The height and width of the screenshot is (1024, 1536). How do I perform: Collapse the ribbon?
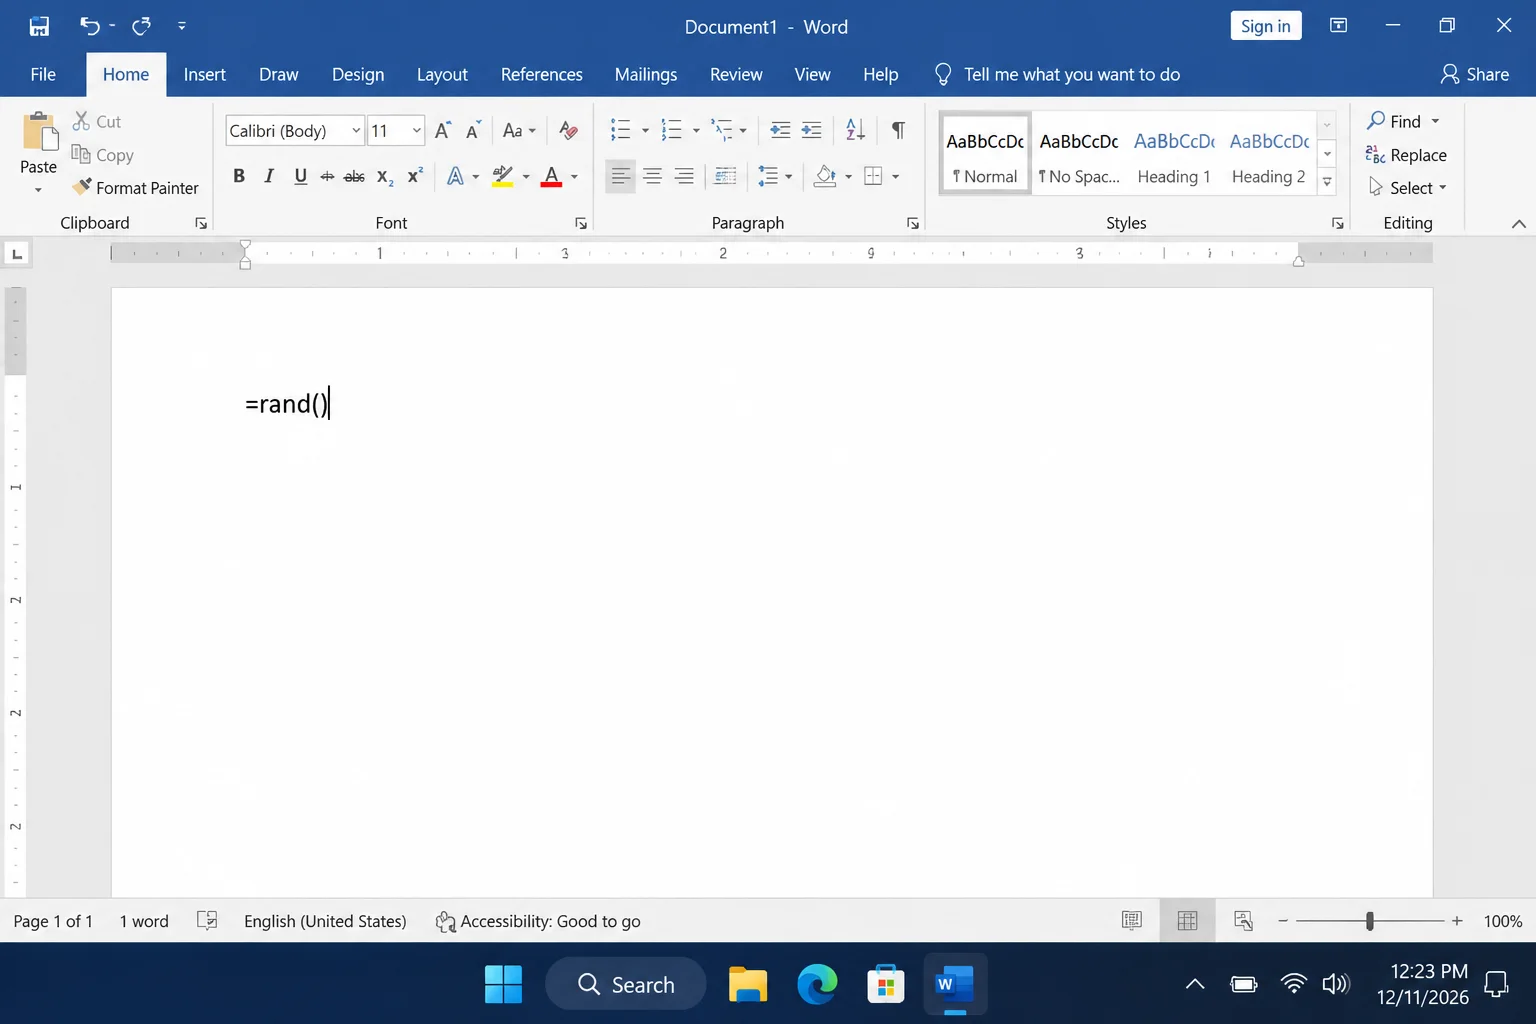[1518, 224]
